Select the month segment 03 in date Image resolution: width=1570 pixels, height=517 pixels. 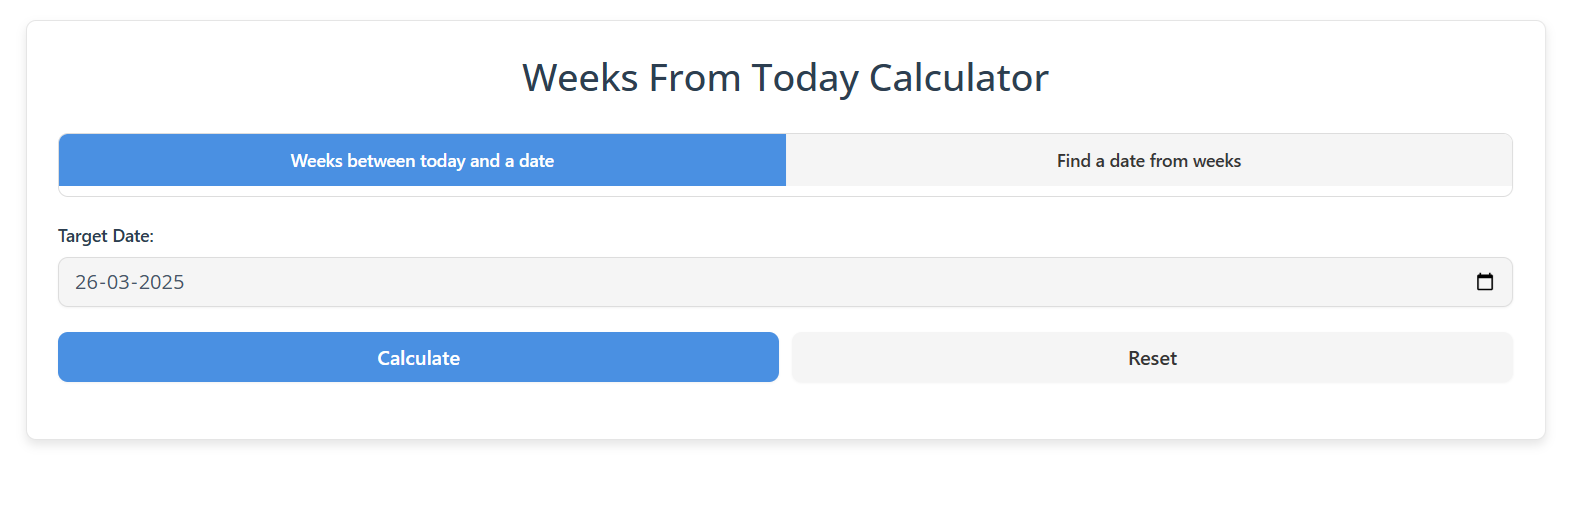[119, 282]
